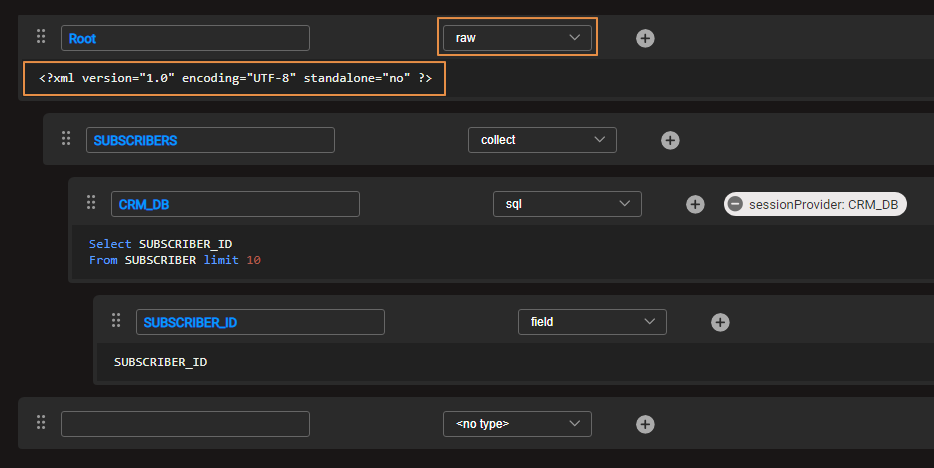Open the raw type dropdown
934x468 pixels.
point(517,38)
